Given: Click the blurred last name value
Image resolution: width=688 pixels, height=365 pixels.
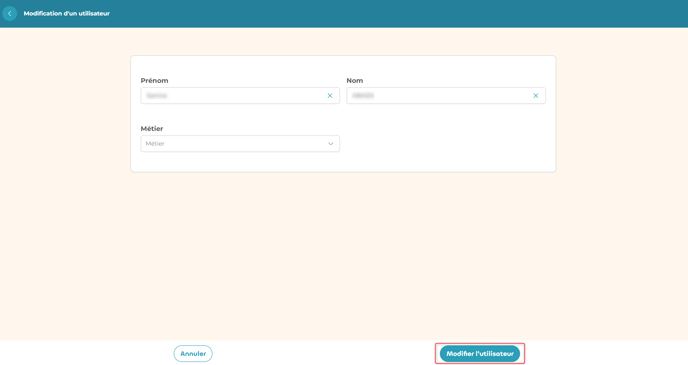Looking at the screenshot, I should [363, 96].
